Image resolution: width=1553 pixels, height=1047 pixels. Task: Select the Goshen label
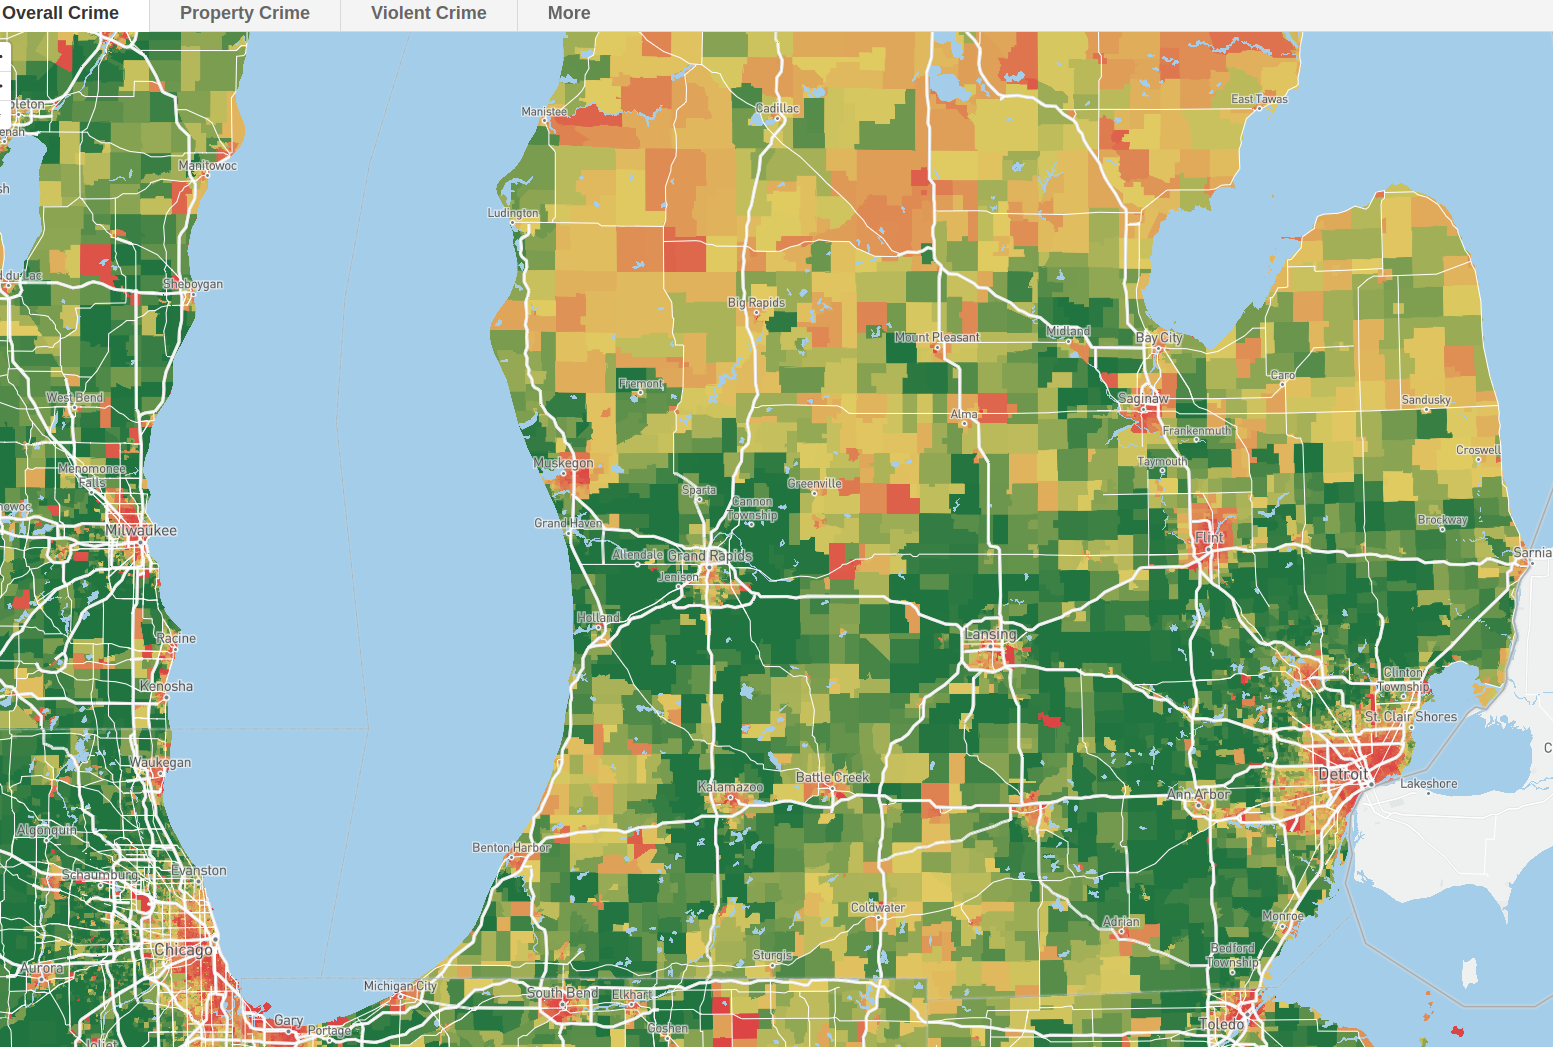point(668,1028)
